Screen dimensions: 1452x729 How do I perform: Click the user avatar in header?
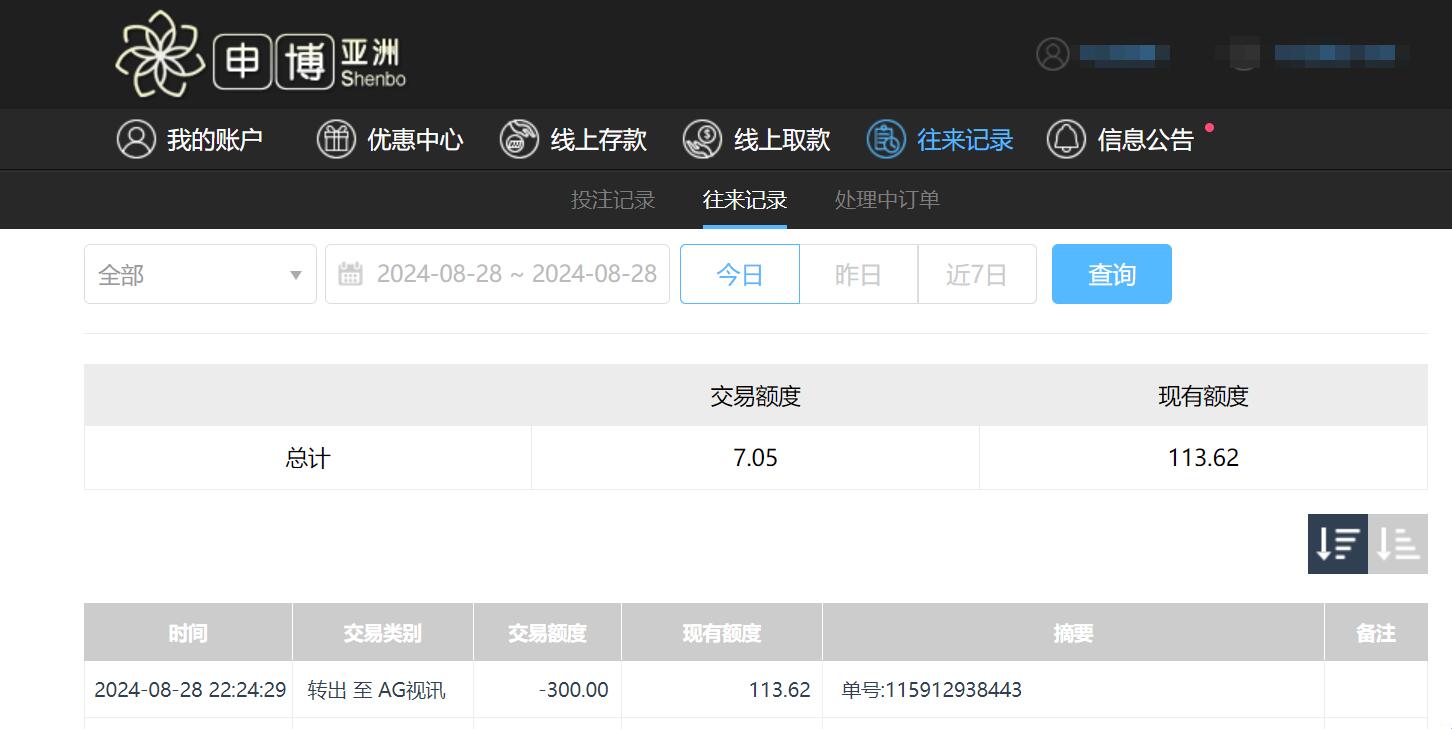[1051, 54]
